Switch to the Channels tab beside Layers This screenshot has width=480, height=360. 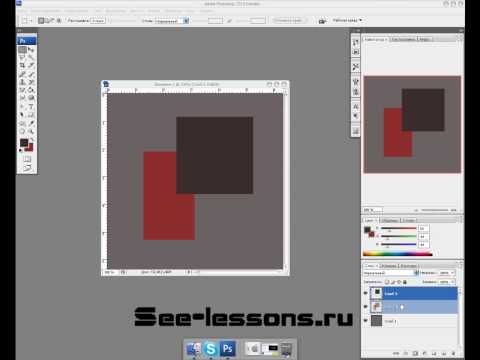[388, 266]
